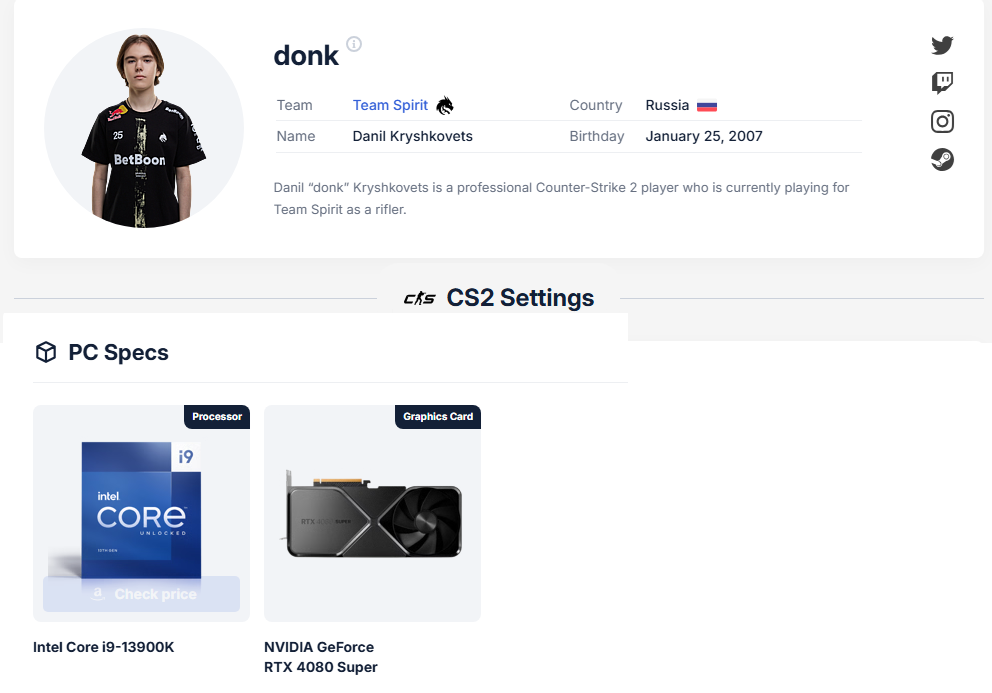Click the Processor label badge

(x=217, y=416)
